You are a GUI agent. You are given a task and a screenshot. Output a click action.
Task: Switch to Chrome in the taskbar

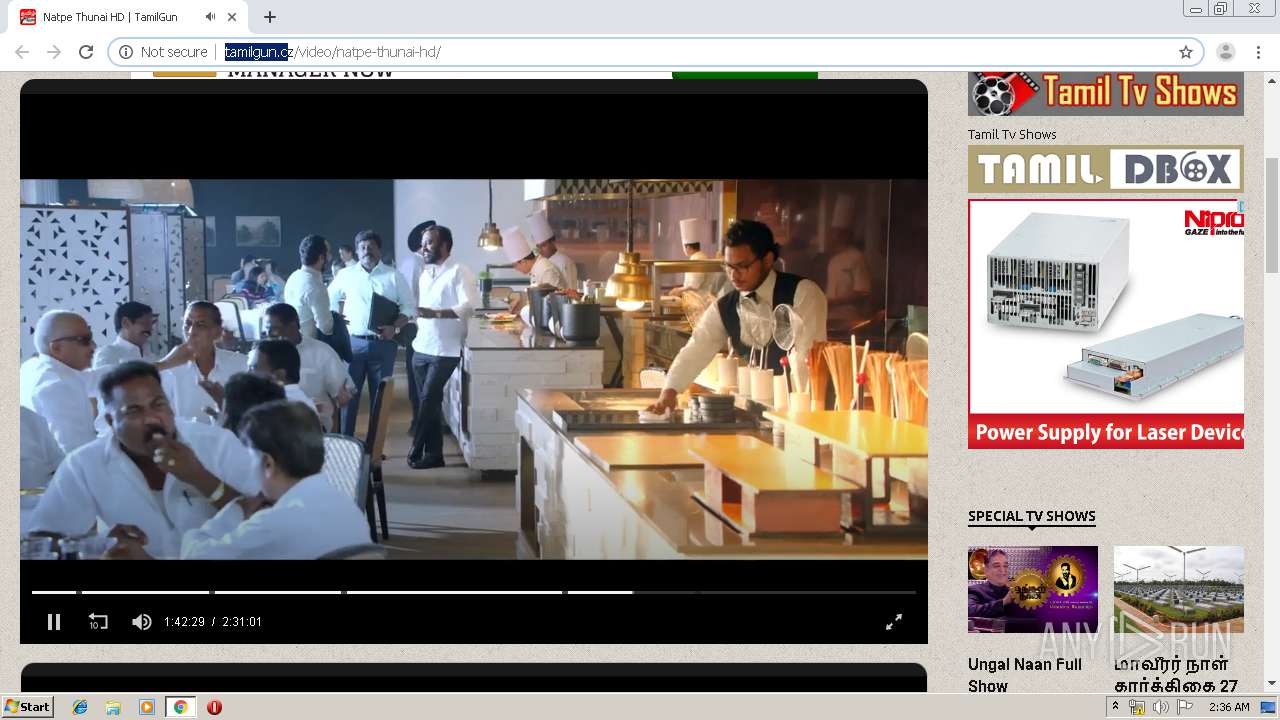(180, 707)
